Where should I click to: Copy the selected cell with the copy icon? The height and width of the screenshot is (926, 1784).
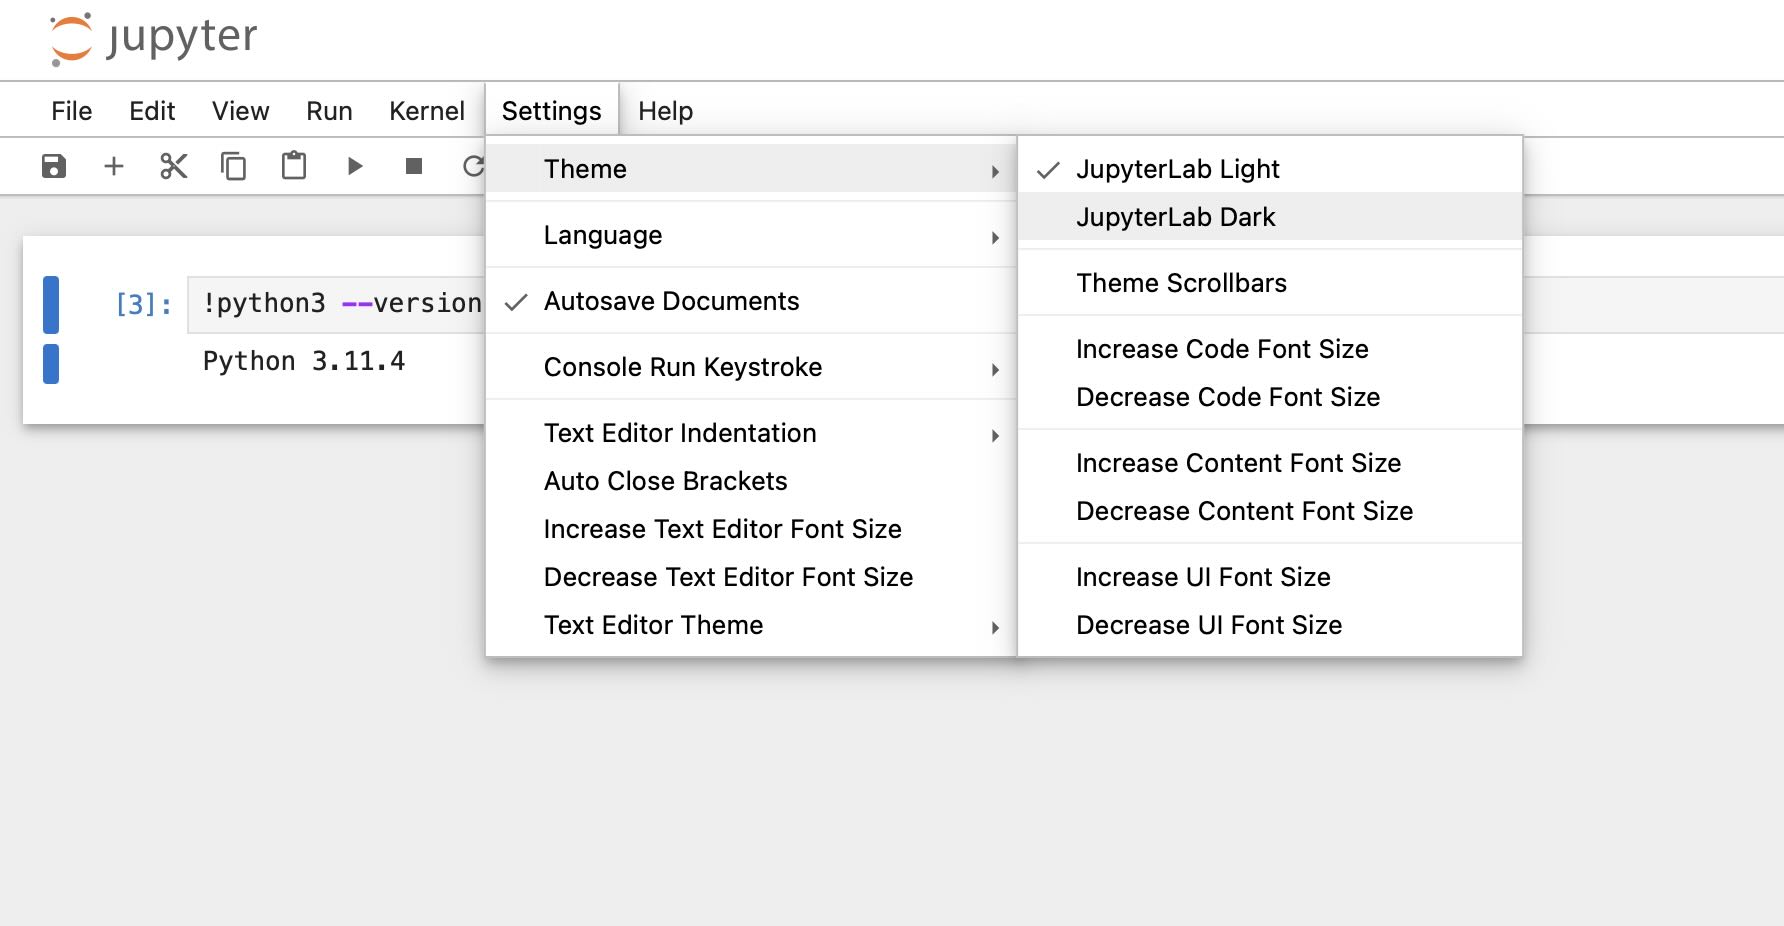[233, 166]
